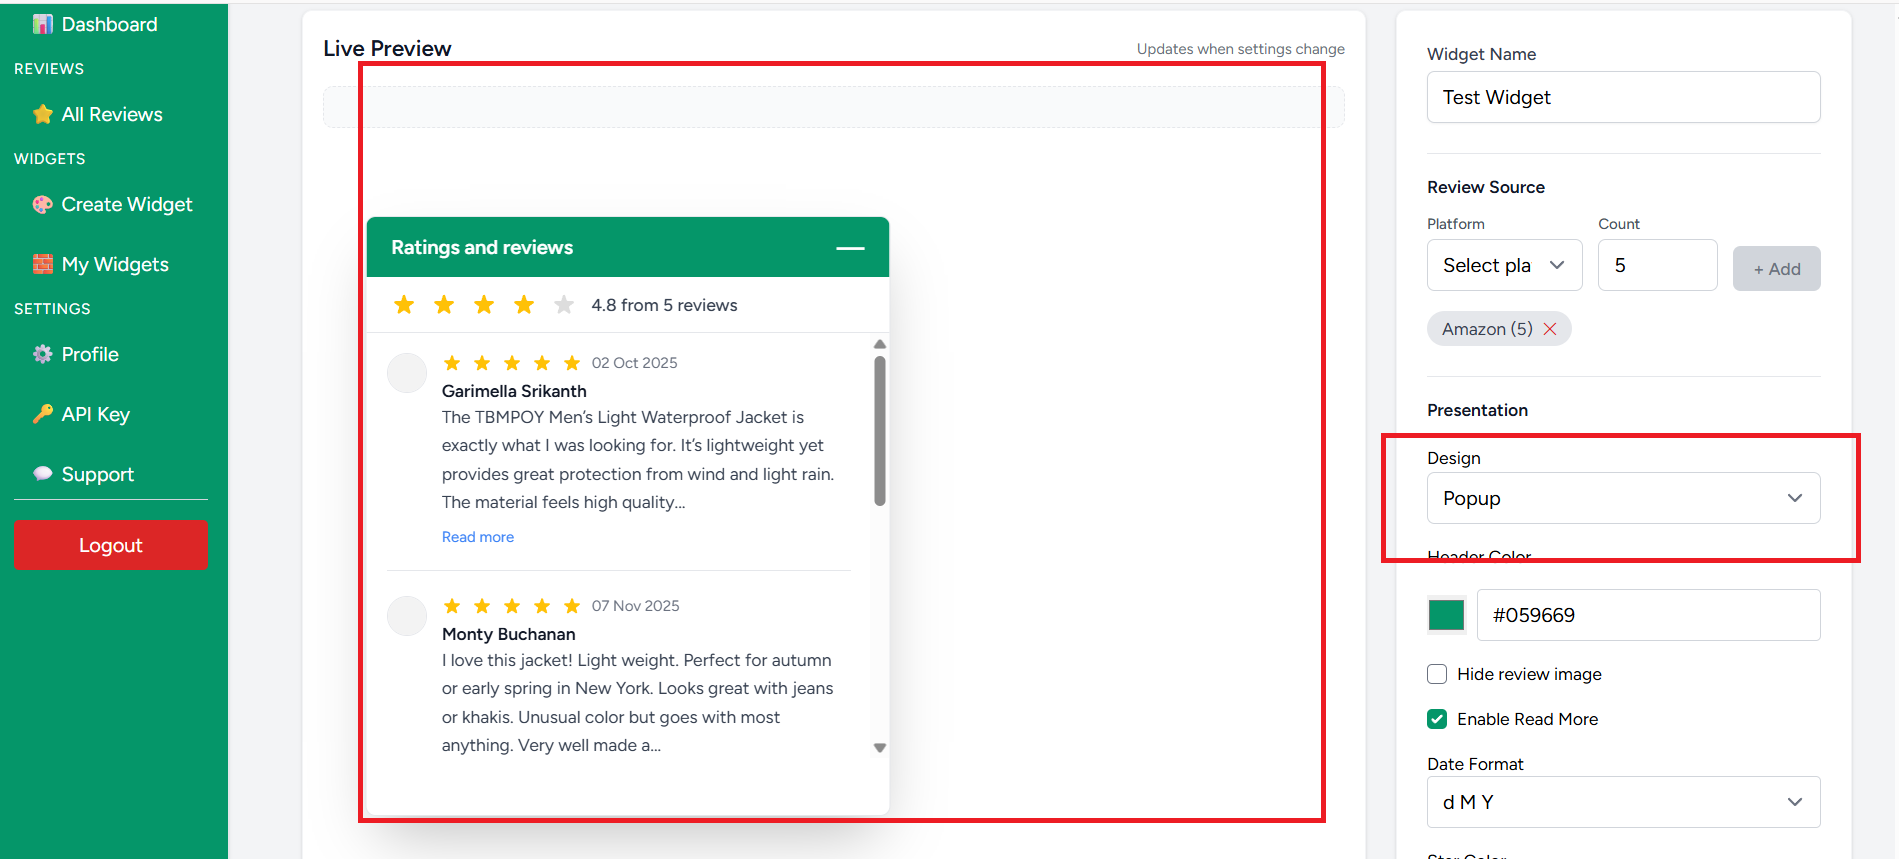Enable the Hide review image checkbox
Screen dimensions: 1899x859
click(x=1437, y=674)
